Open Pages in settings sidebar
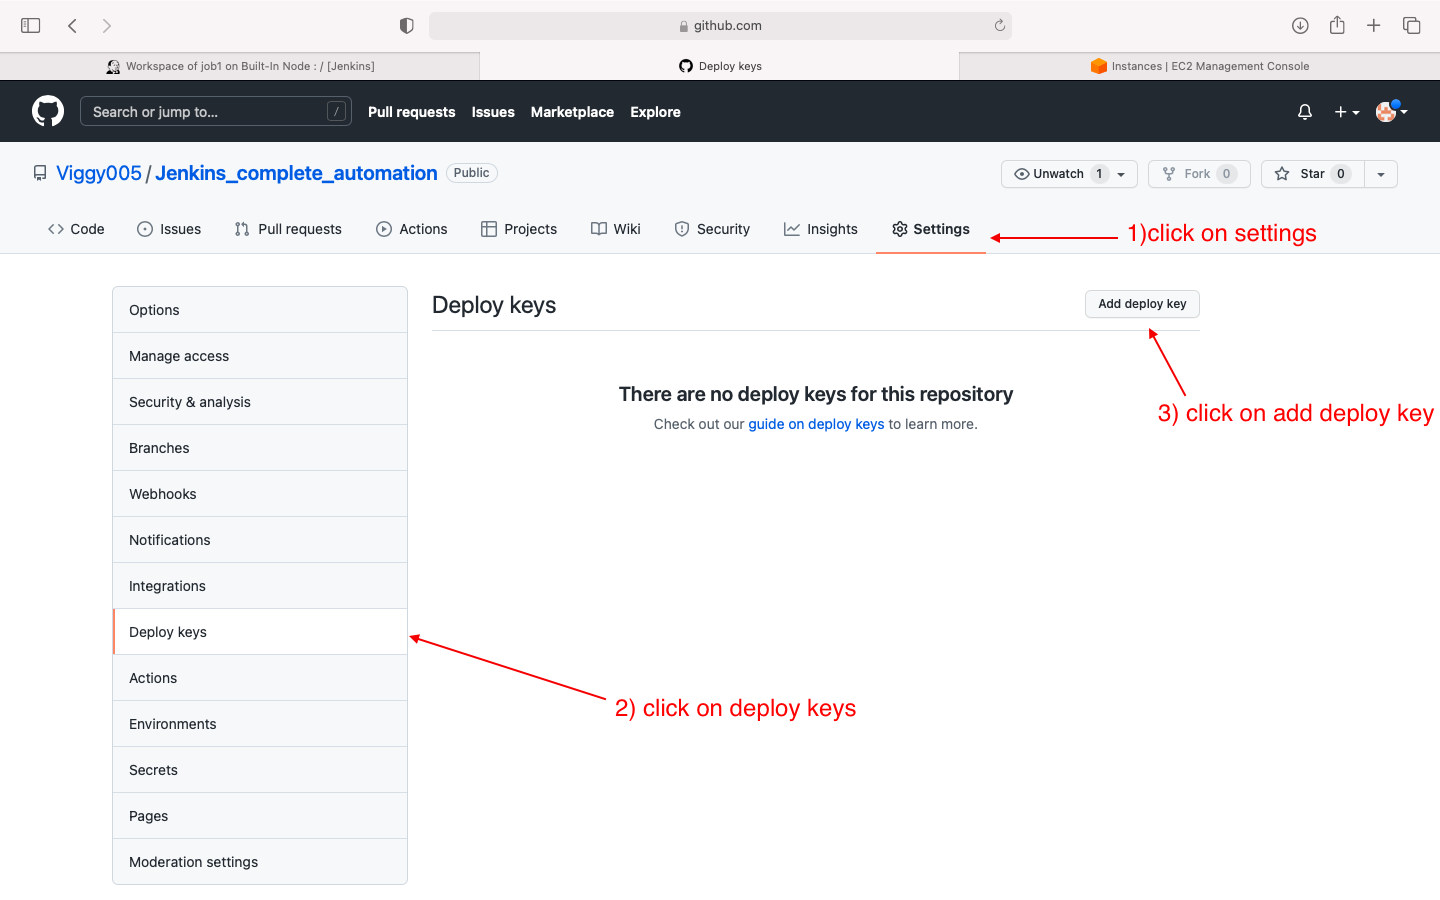This screenshot has height=900, width=1440. 260,816
